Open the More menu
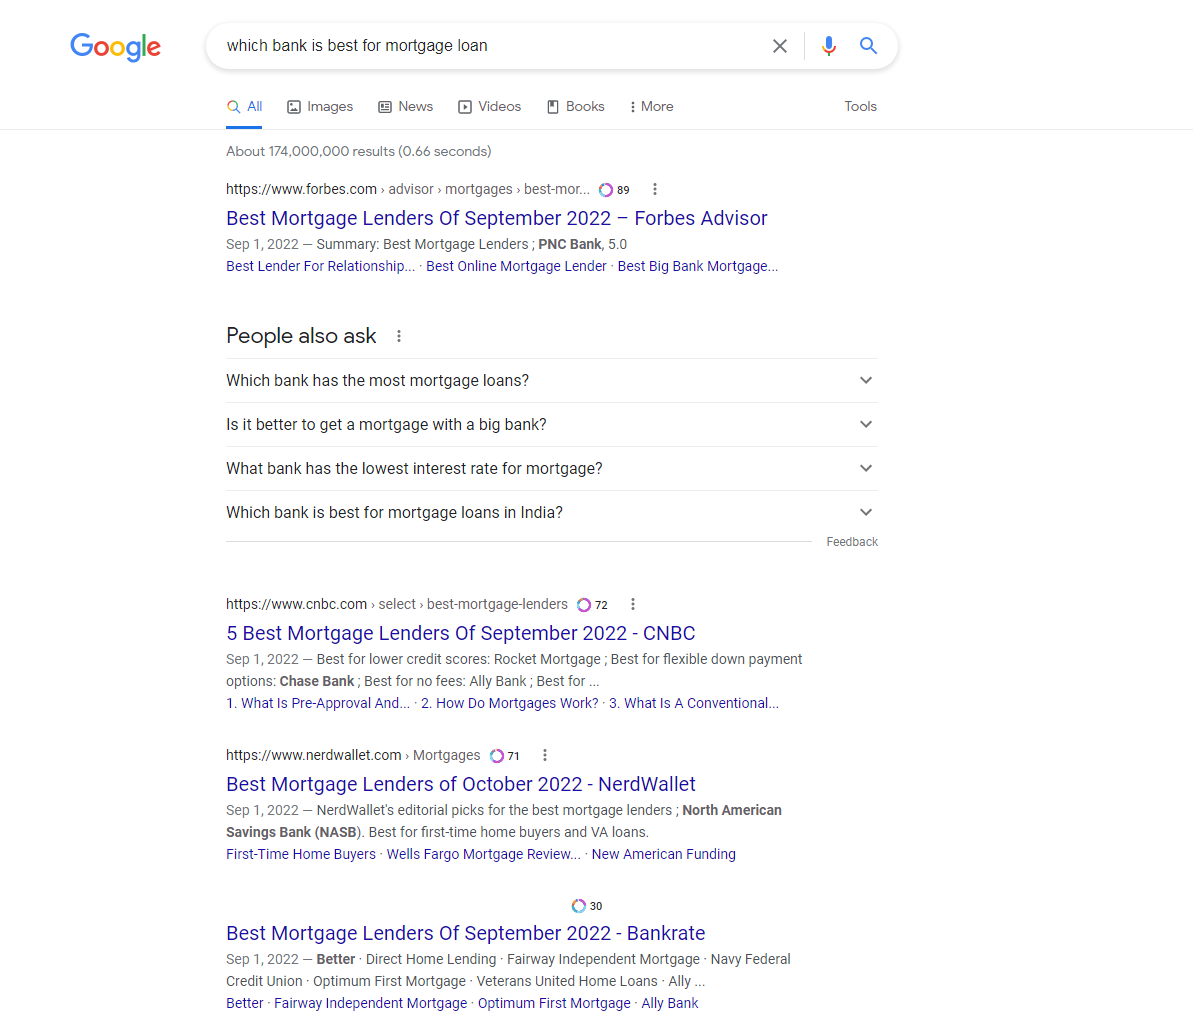 coord(651,107)
